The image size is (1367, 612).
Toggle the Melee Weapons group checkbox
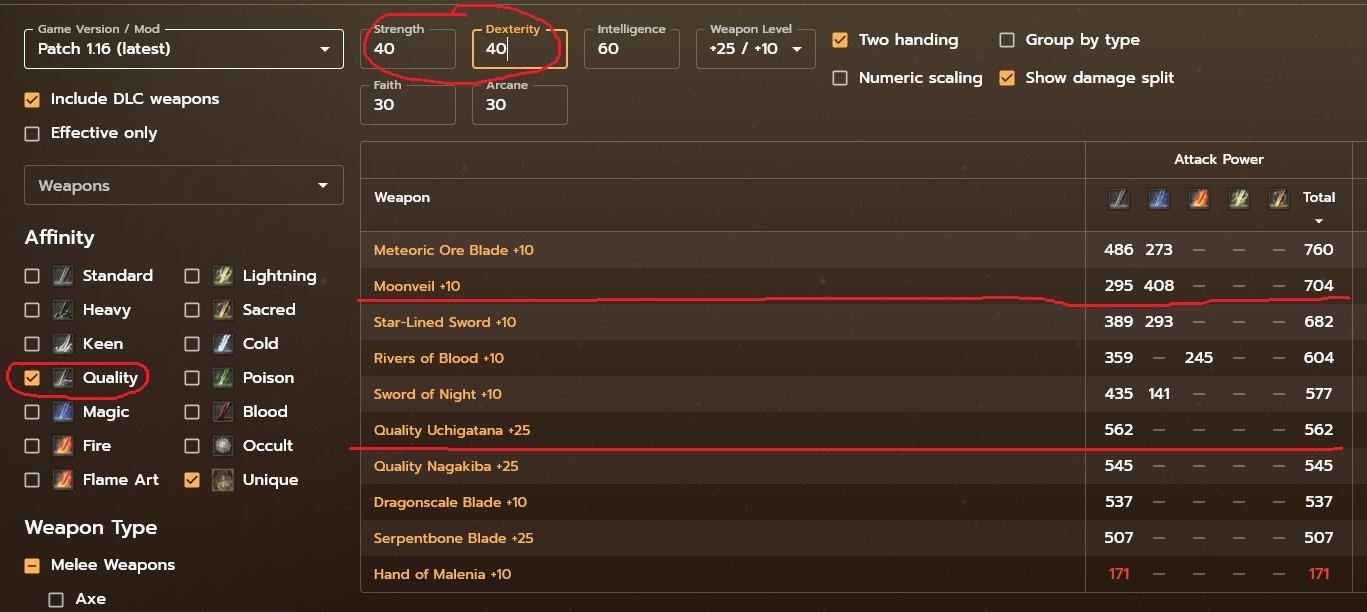click(32, 565)
